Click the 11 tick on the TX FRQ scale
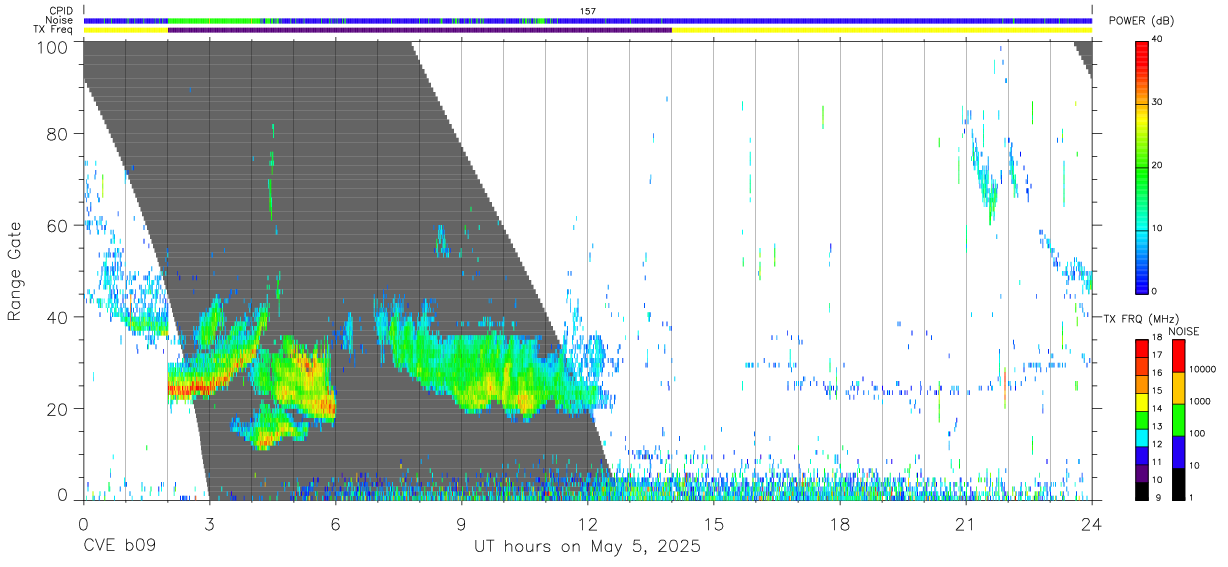This screenshot has height=567, width=1228. (1157, 462)
